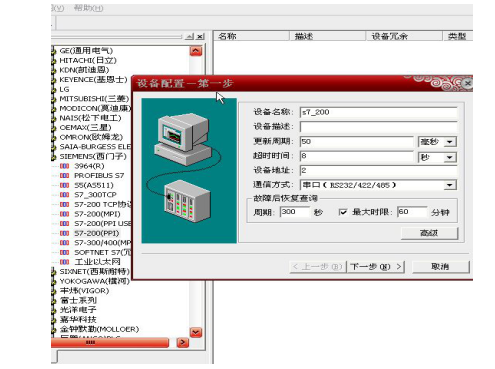Select HITACHI(日立) in the tree
Image resolution: width=495 pixels, height=369 pixels.
tap(88, 60)
